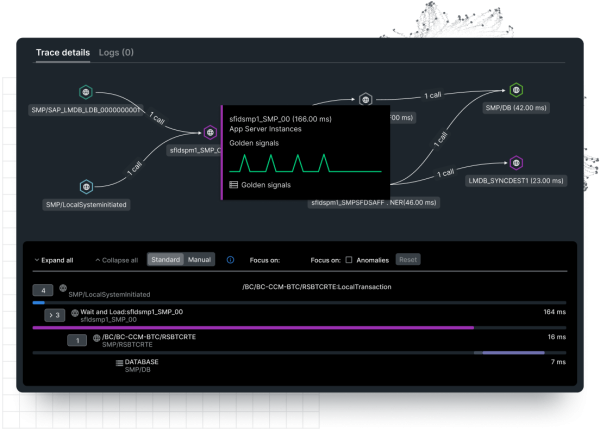Switch to Standard view mode

click(x=165, y=260)
